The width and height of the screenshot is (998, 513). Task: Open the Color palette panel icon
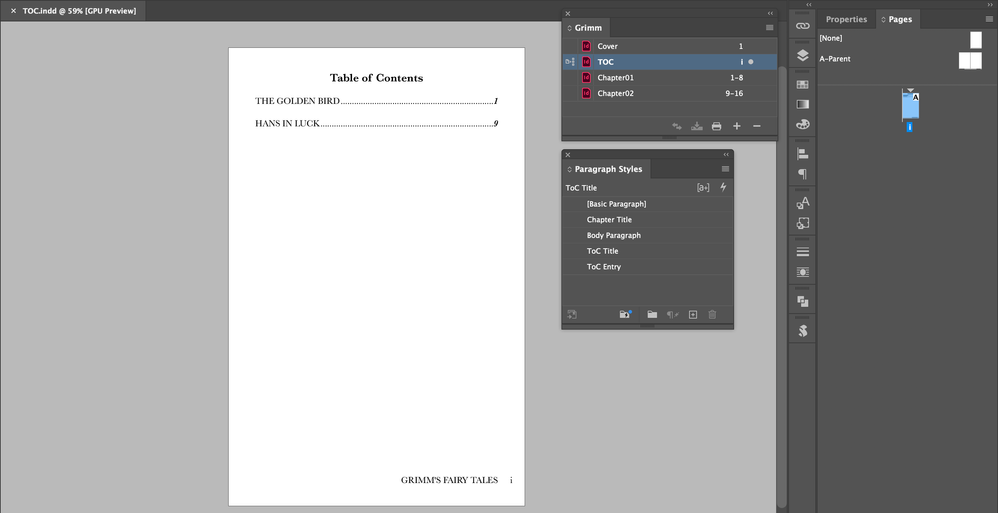803,124
